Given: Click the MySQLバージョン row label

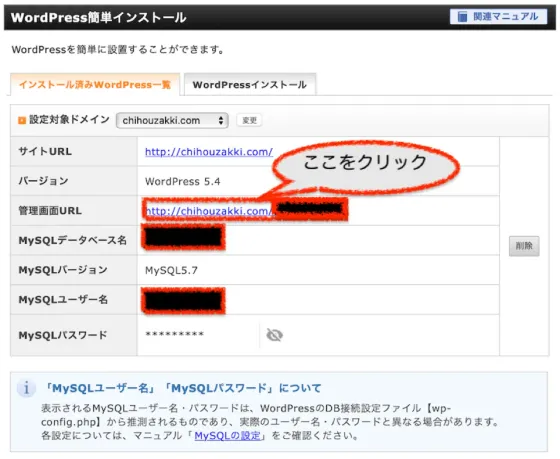Looking at the screenshot, I should 63,270.
